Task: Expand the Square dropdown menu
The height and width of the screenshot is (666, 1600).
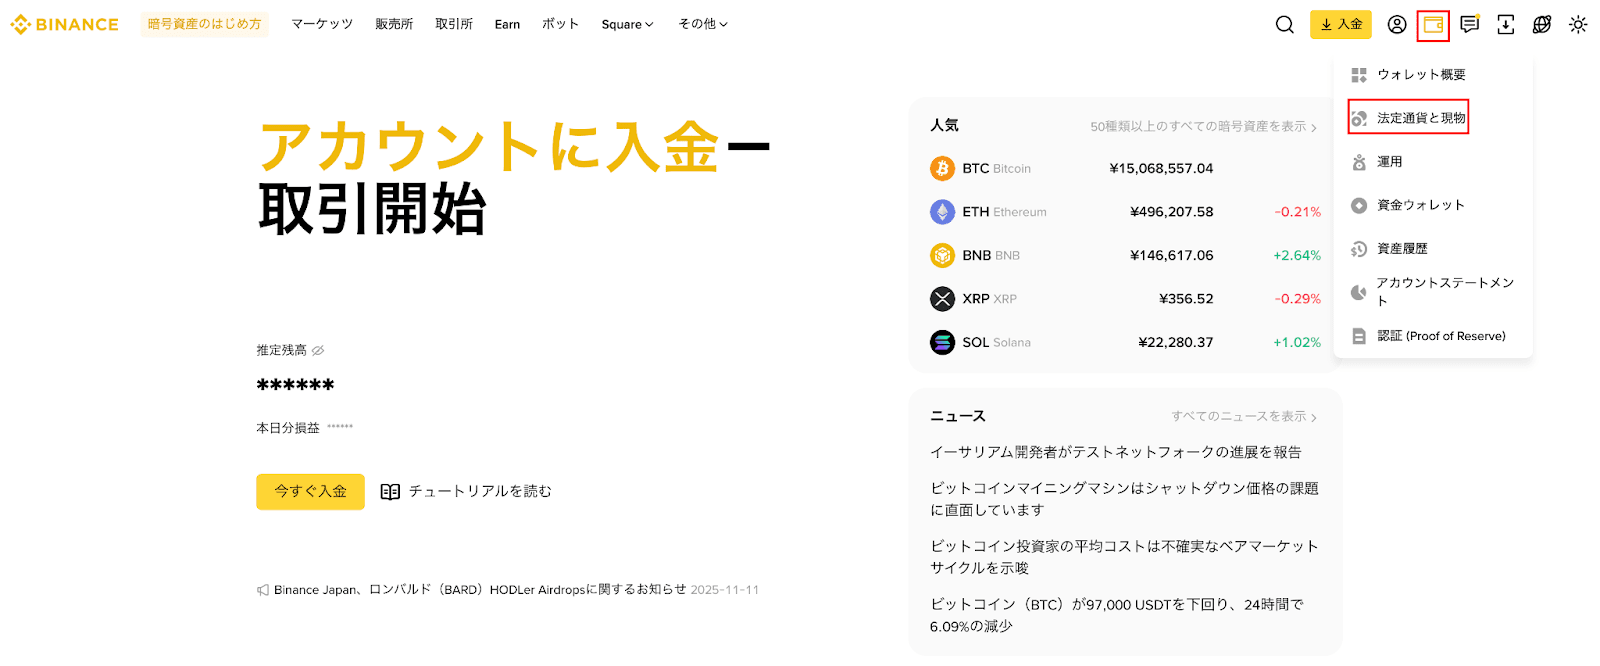Action: (x=627, y=25)
